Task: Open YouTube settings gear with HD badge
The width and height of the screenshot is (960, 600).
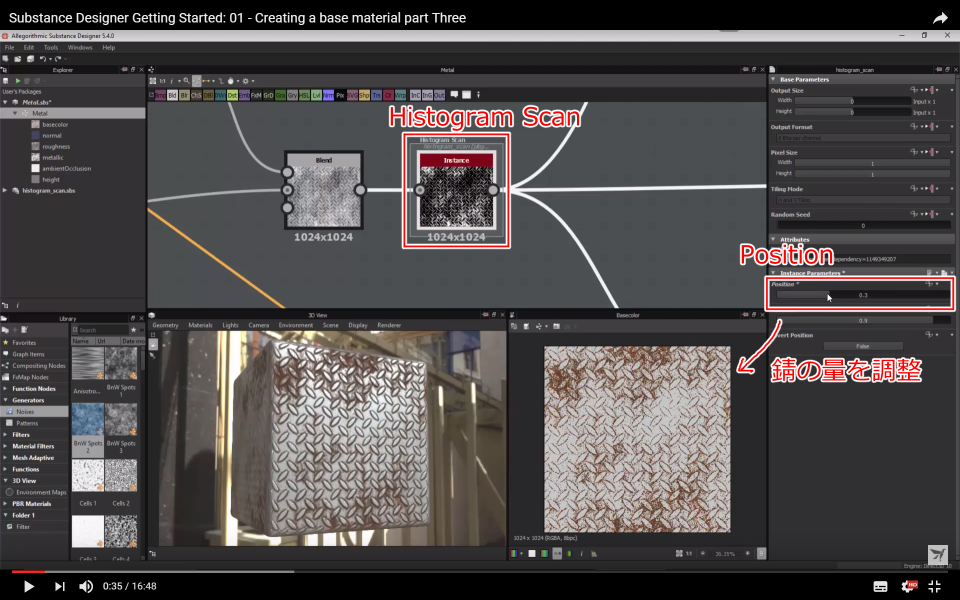Action: tap(909, 587)
